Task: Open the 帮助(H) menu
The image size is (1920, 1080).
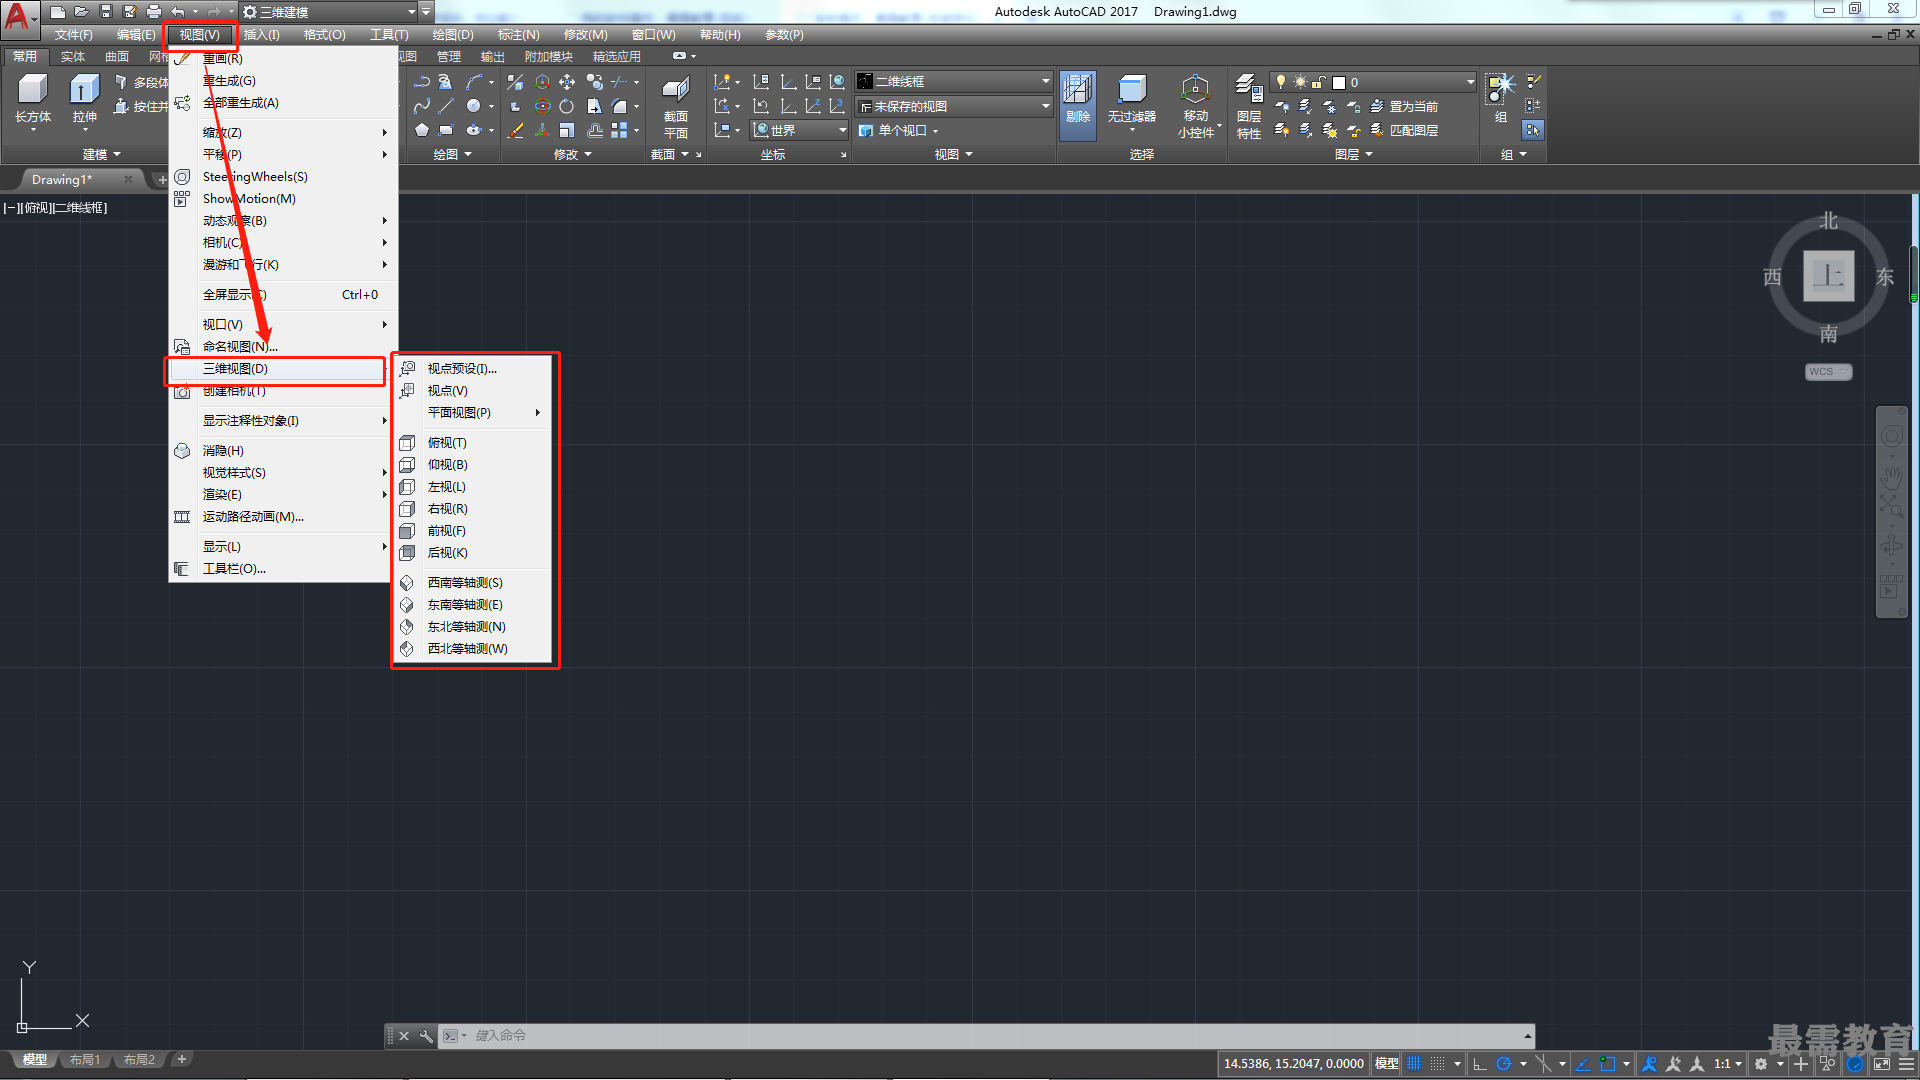Action: click(720, 34)
